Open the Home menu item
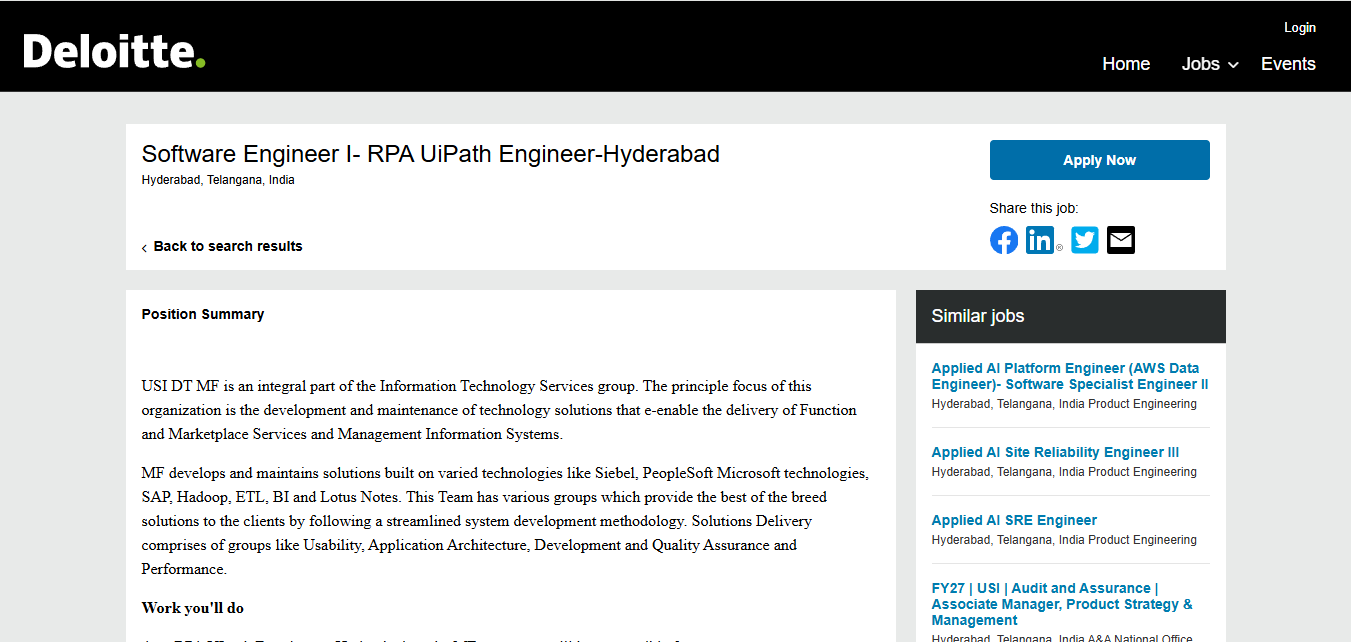The image size is (1351, 642). coord(1126,64)
